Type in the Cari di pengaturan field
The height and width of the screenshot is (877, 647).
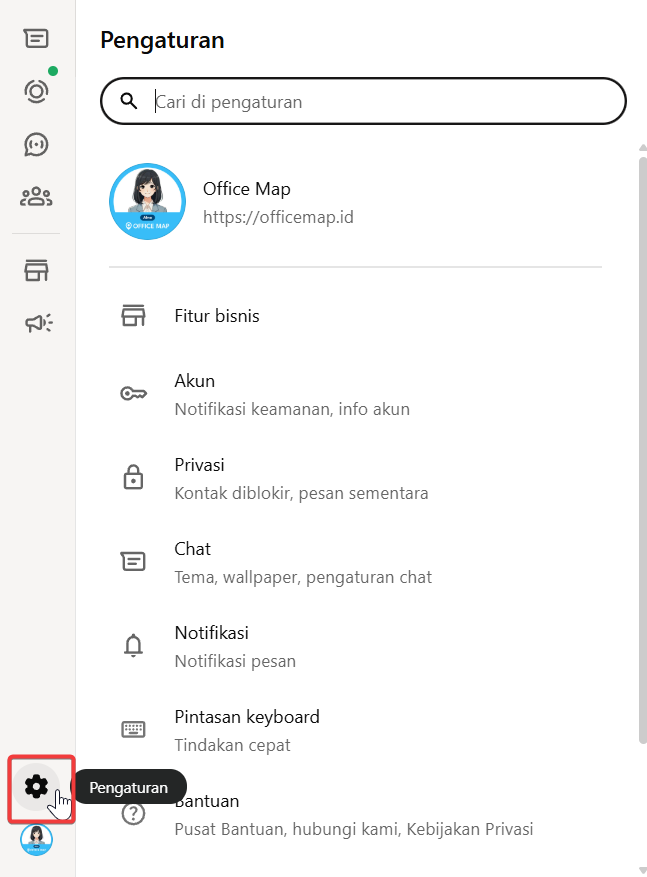tap(380, 102)
